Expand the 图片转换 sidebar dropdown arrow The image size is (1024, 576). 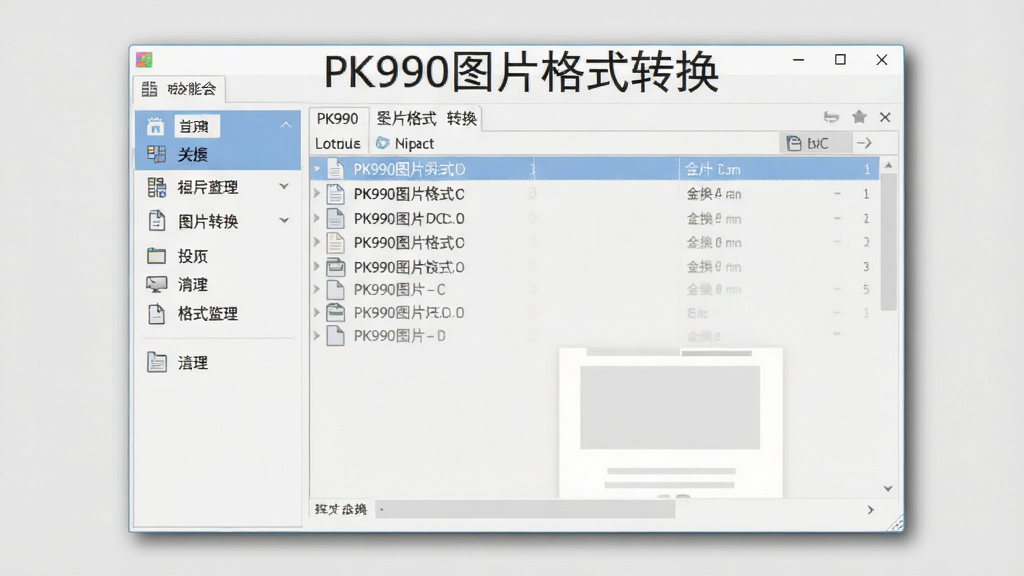tap(284, 221)
